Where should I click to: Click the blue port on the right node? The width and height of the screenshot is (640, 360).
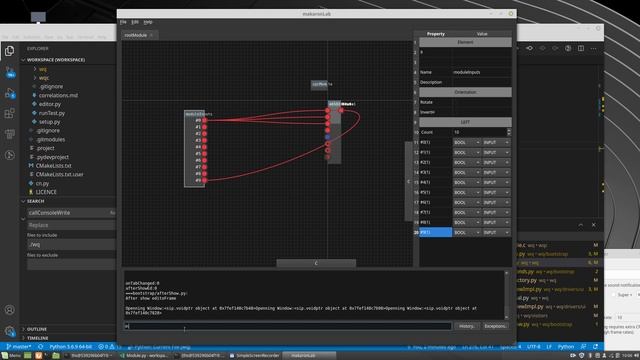(327, 137)
